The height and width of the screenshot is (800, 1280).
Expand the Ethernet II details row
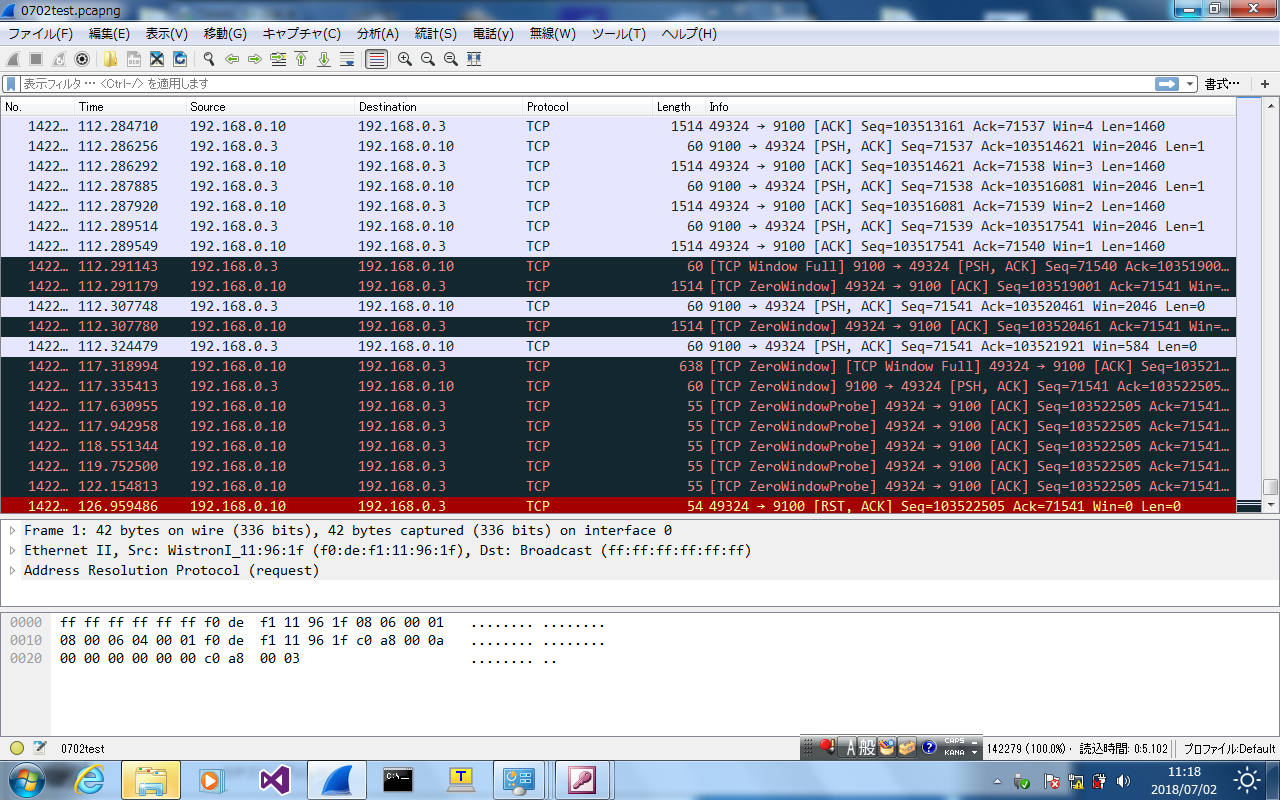tap(13, 550)
